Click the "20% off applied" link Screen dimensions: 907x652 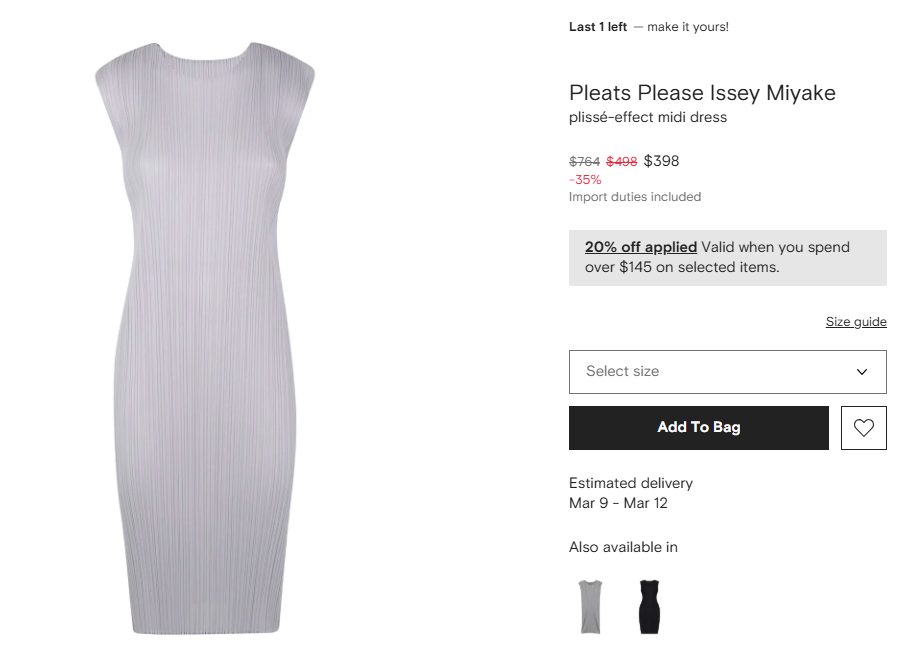(x=641, y=247)
